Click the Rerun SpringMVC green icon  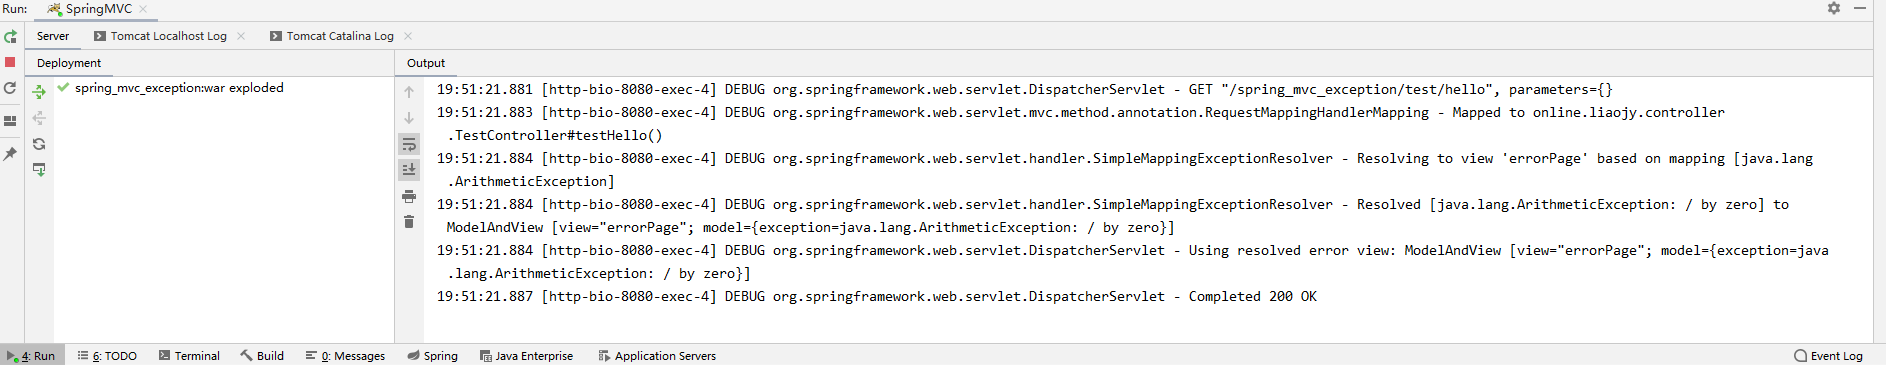pyautogui.click(x=10, y=36)
